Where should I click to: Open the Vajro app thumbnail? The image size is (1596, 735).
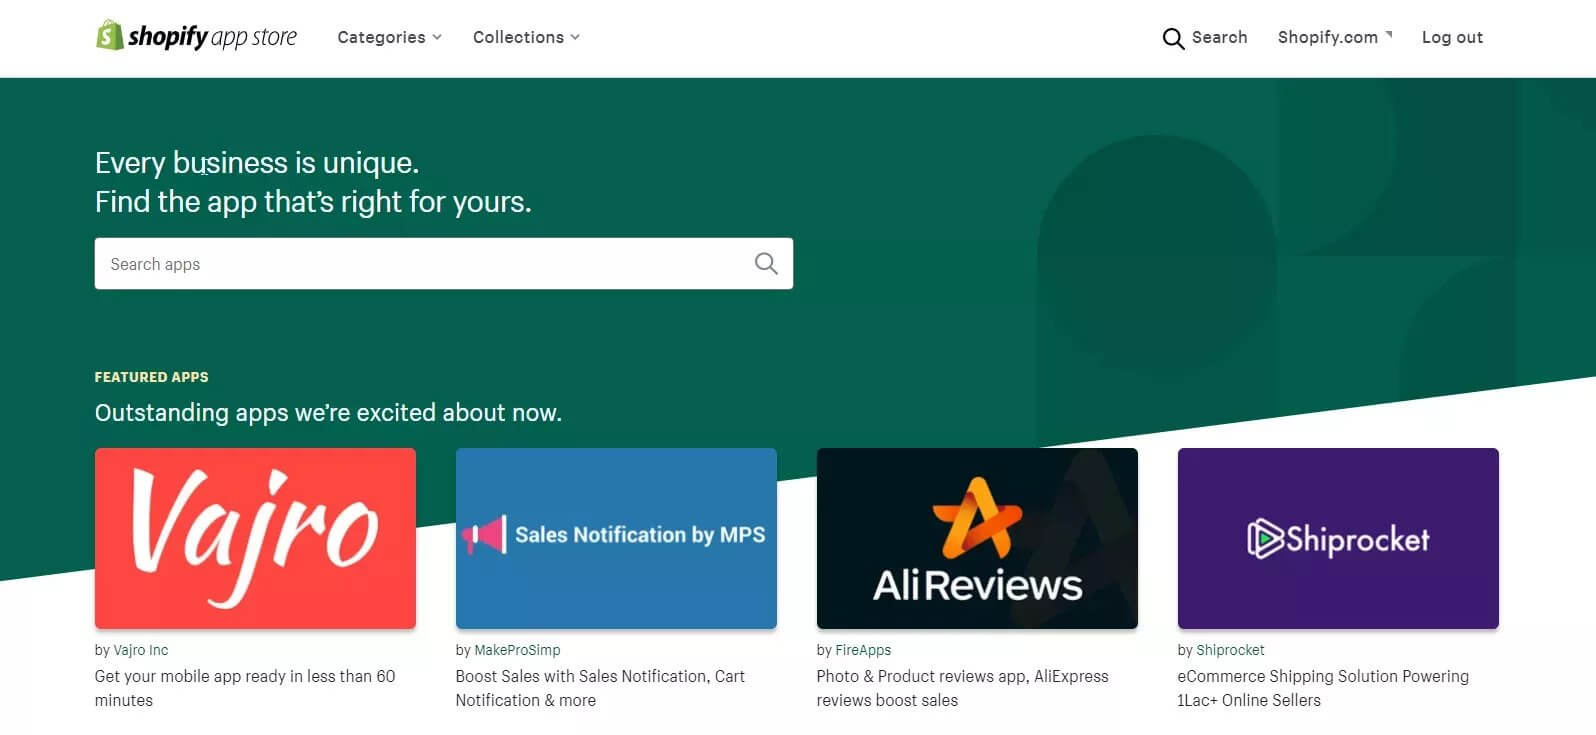(x=255, y=538)
